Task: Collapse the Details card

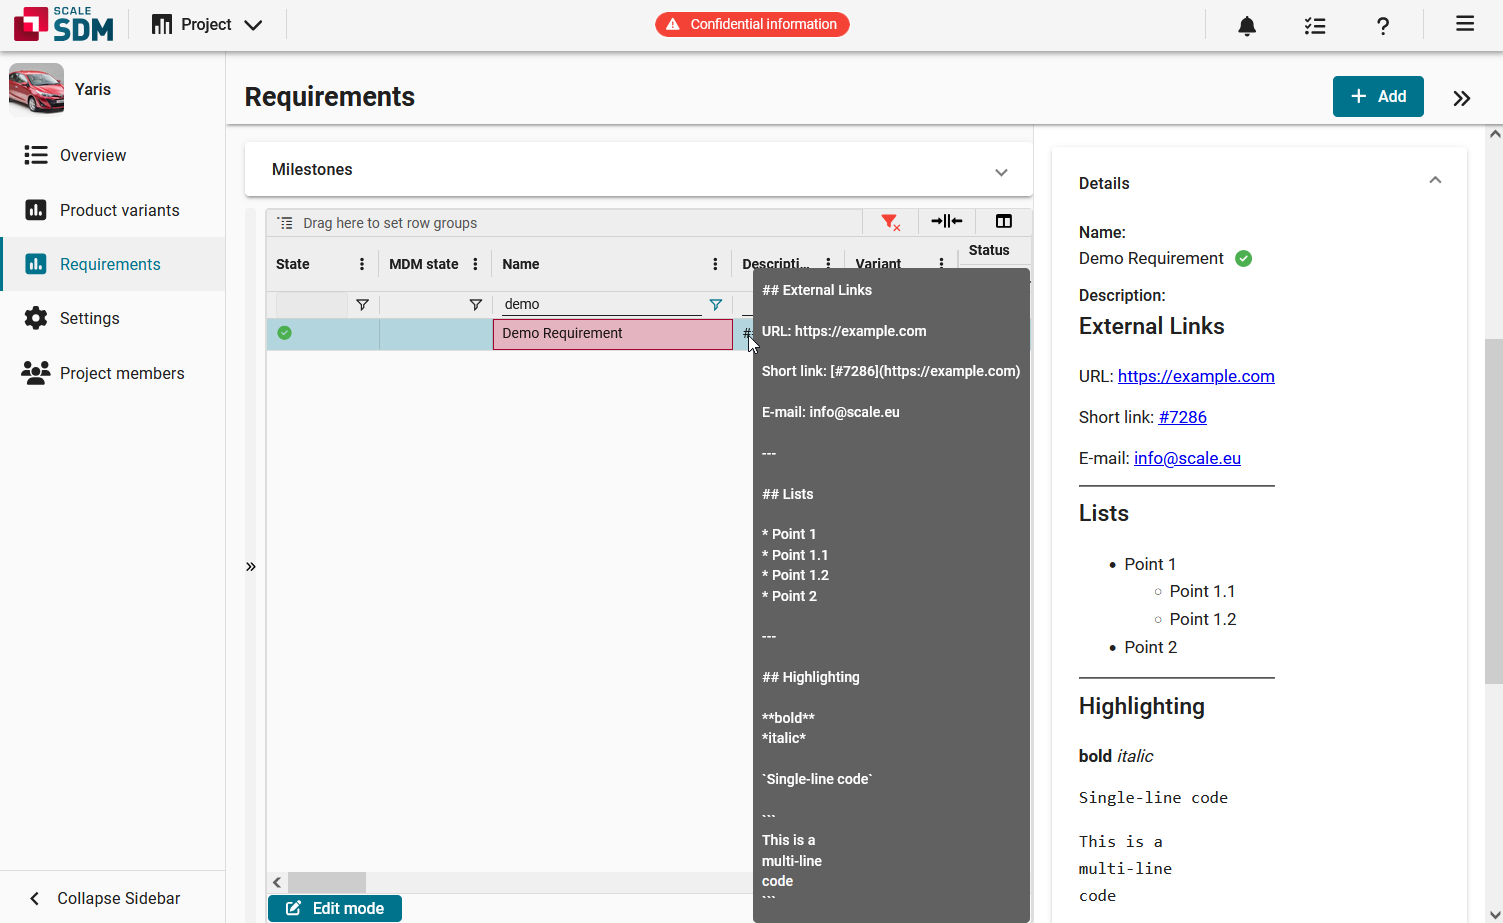Action: pyautogui.click(x=1435, y=180)
